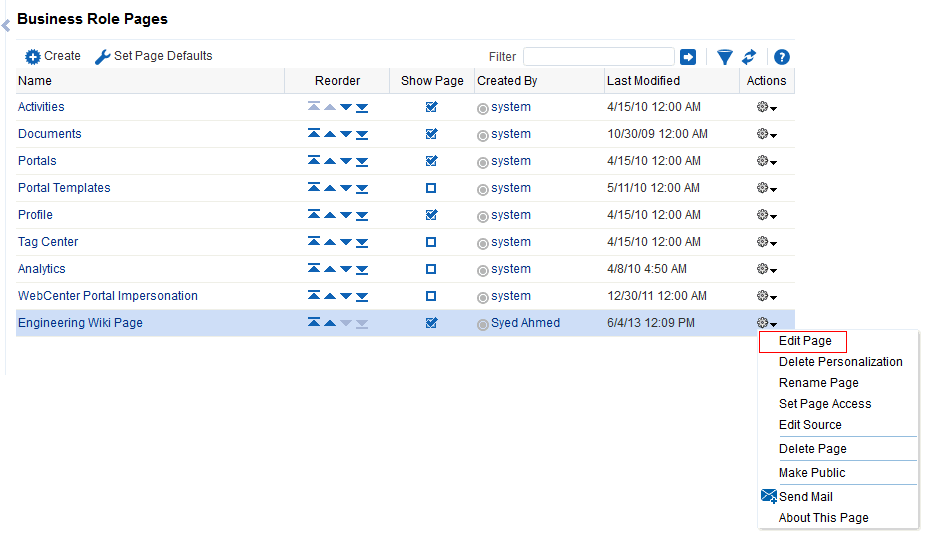
Task: Uncheck Show Page for Profile
Action: [x=431, y=215]
